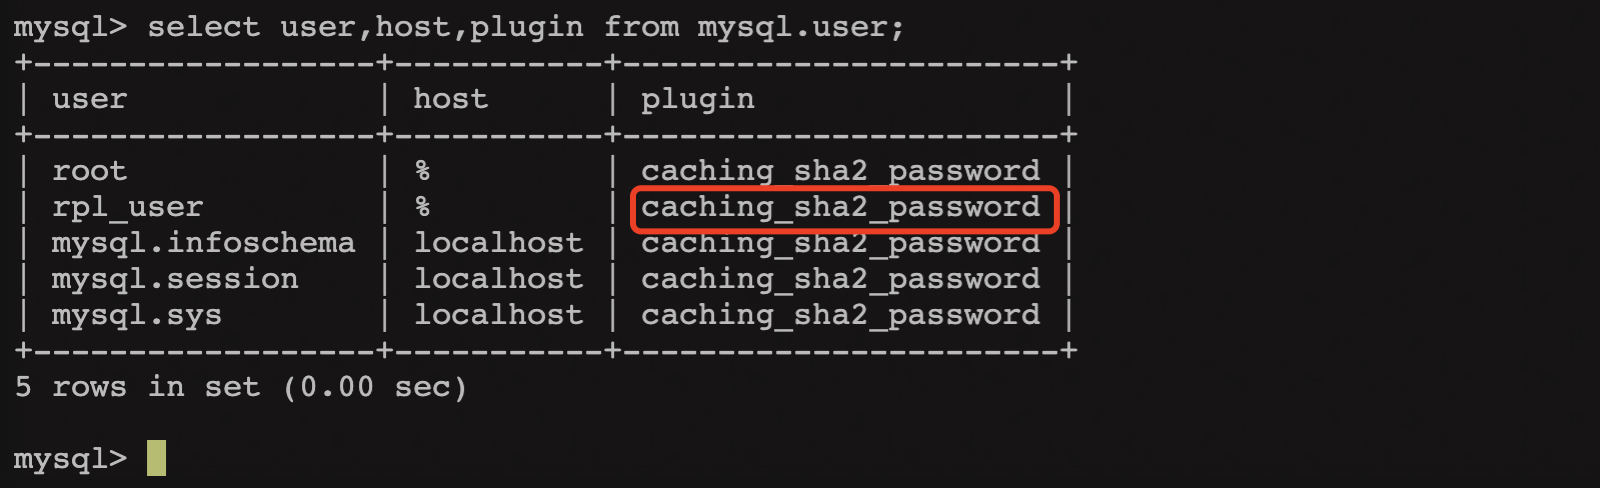The height and width of the screenshot is (488, 1600).
Task: Click the '%' host of root
Action: [423, 171]
